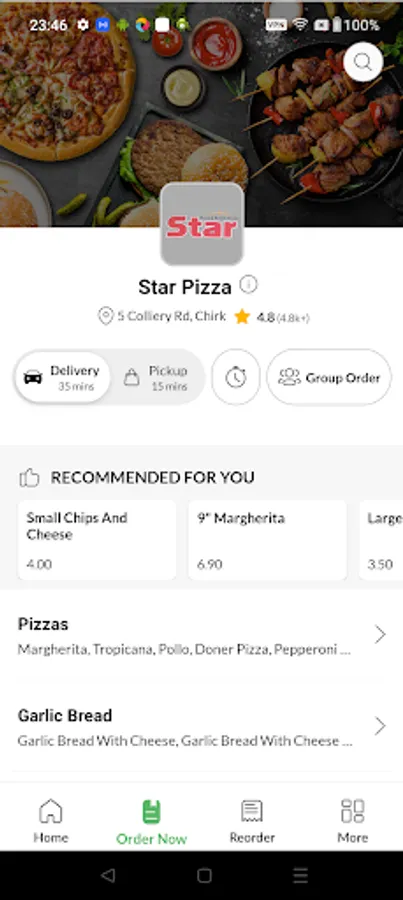Select Delivery 35 mins option
The width and height of the screenshot is (403, 900).
[63, 377]
